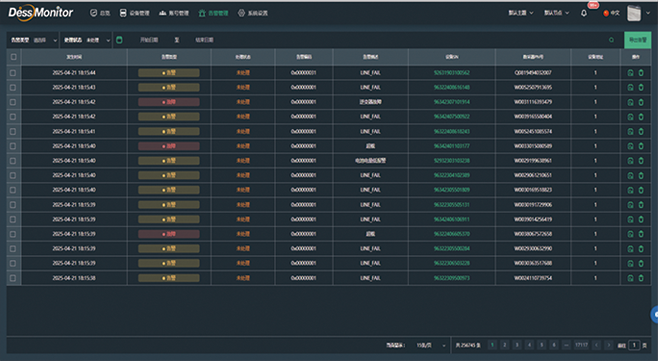Viewport: 658px width, 361px height.
Task: Open the Device Management tab in top navigation
Action: (134, 13)
